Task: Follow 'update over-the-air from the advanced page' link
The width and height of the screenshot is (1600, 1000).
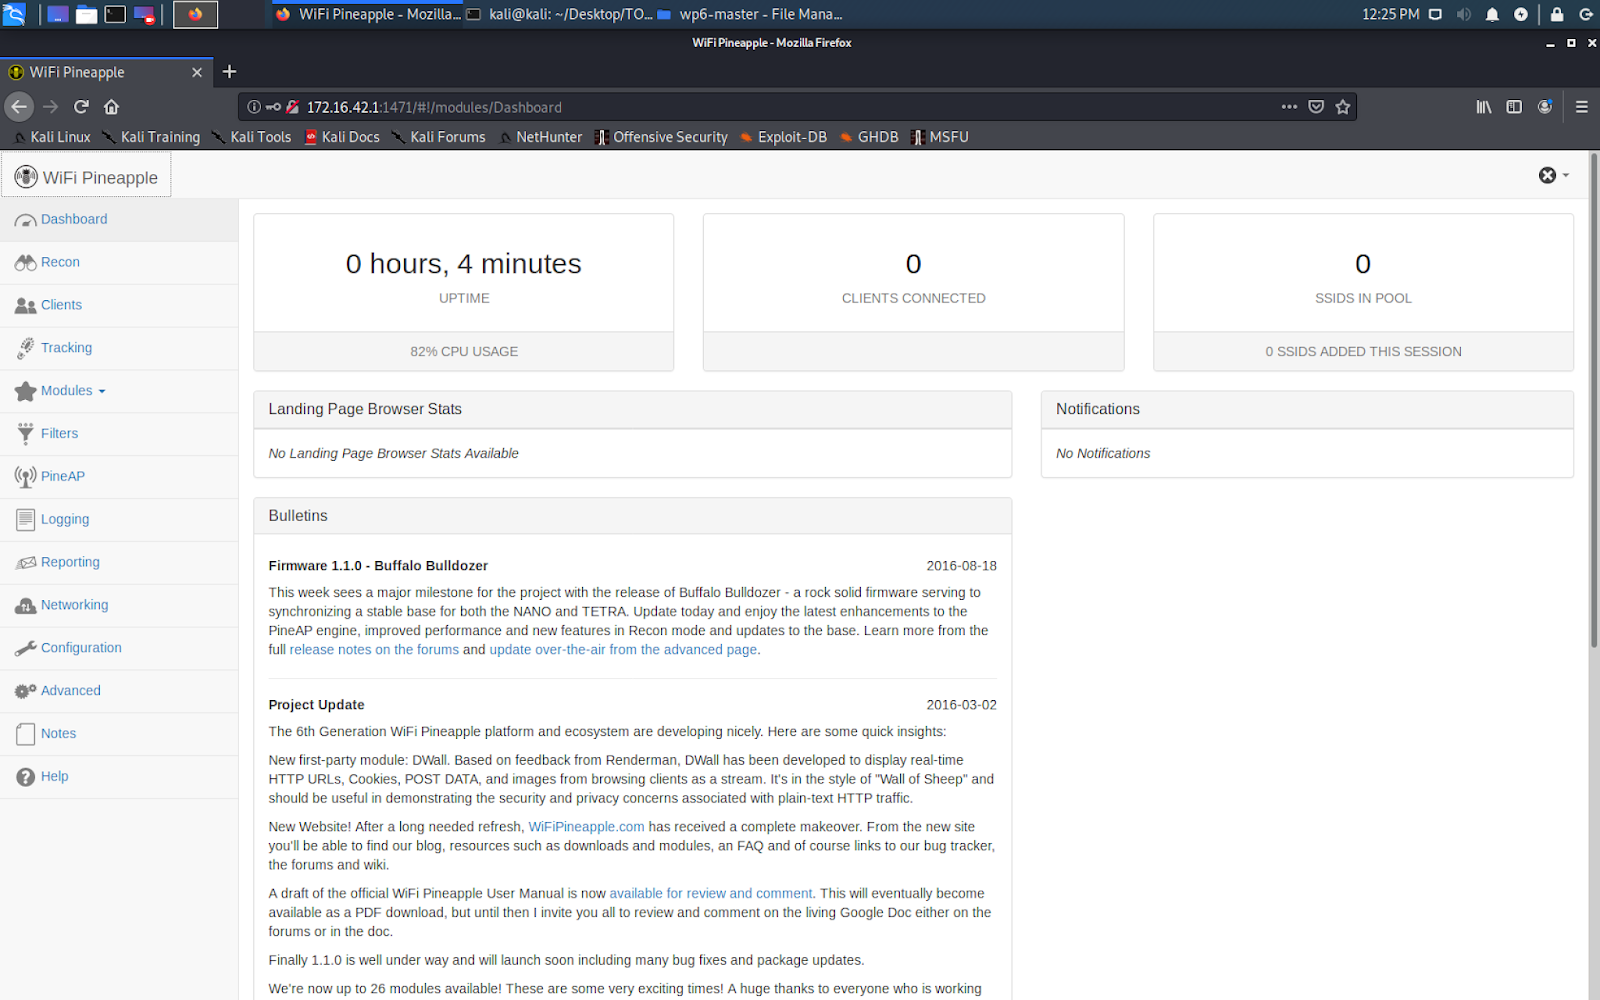Action: coord(623,650)
